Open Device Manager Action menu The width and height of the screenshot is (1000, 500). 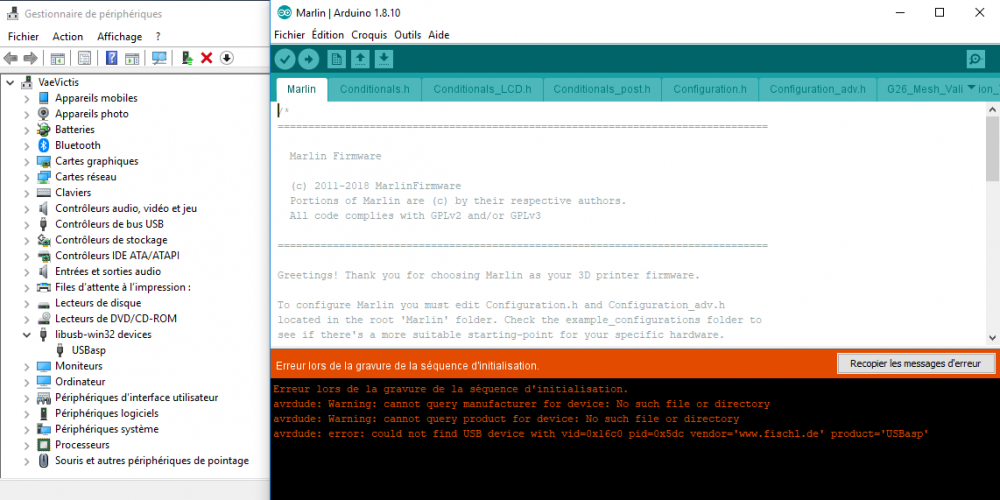pos(68,37)
